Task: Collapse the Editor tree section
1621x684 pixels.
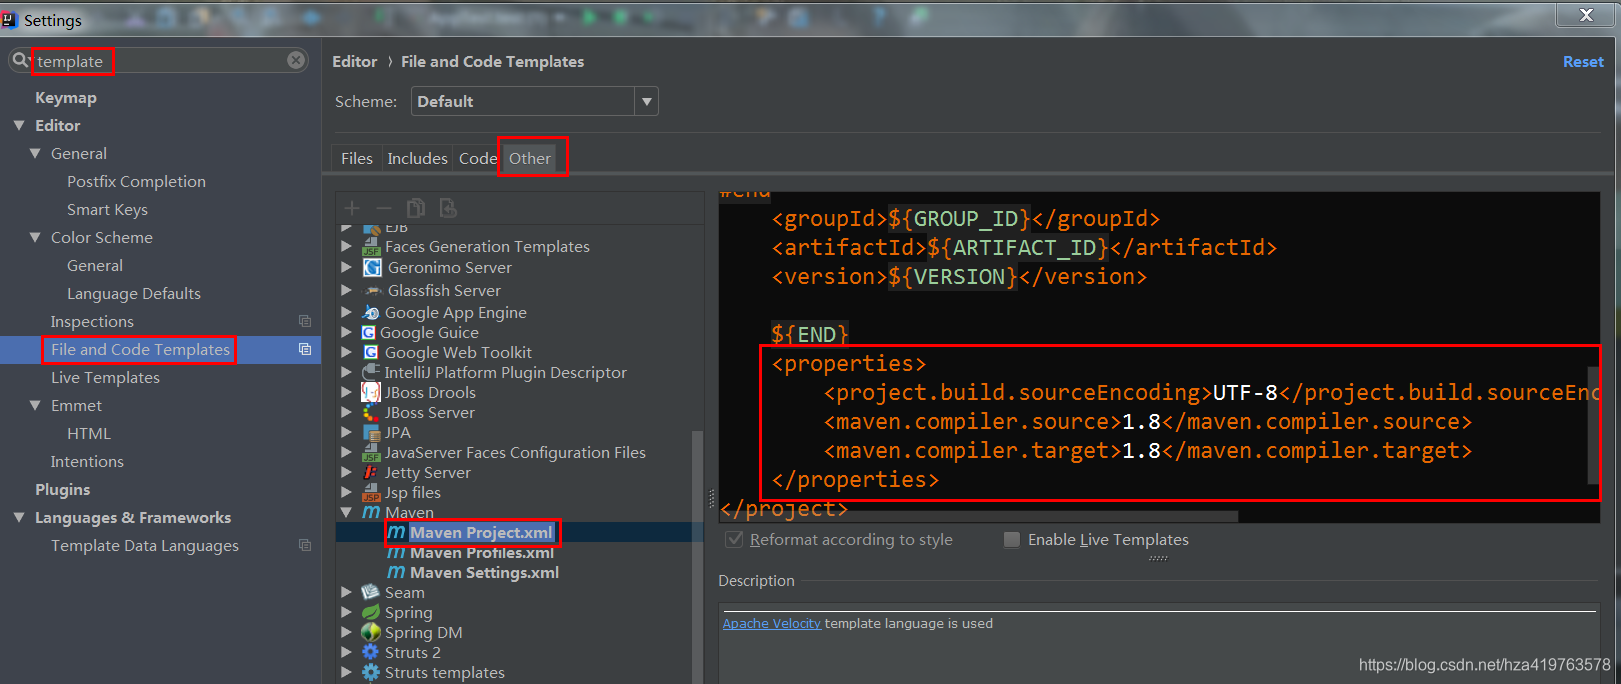Action: pos(19,126)
